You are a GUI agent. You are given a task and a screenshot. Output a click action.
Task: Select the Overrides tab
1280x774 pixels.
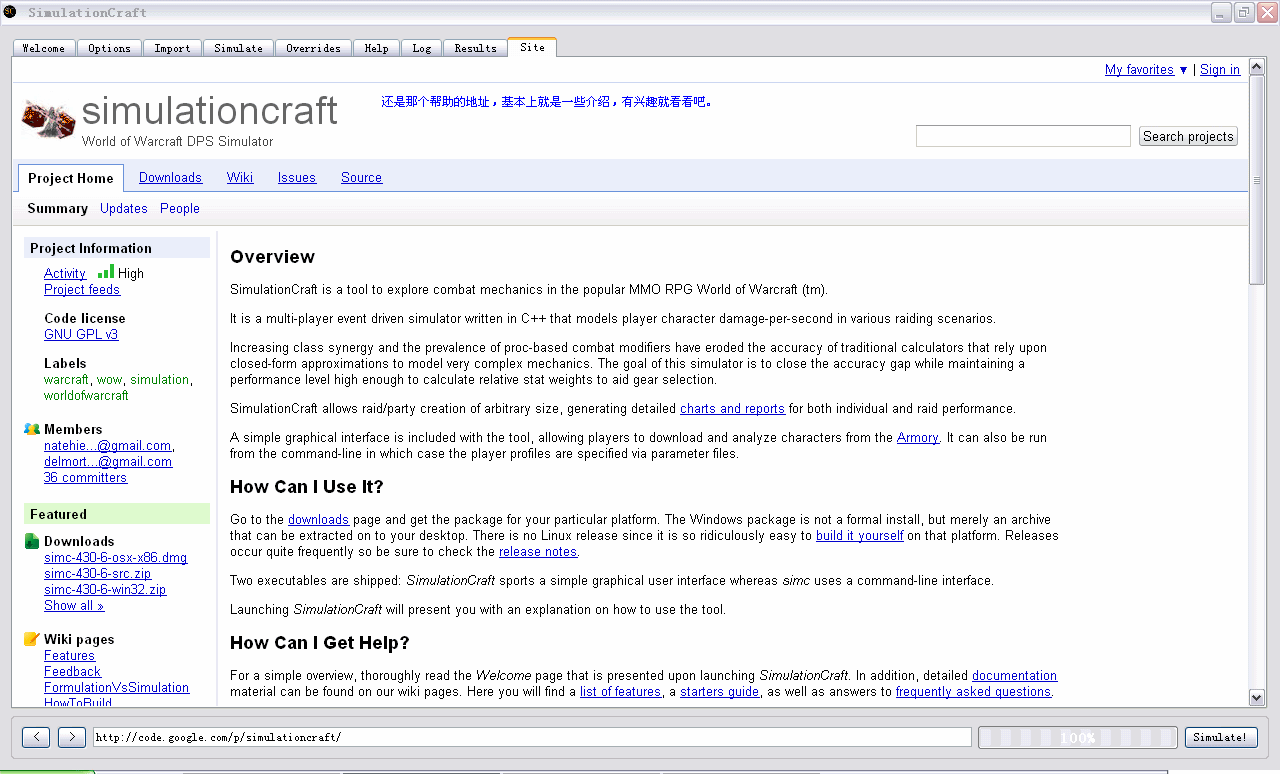313,48
